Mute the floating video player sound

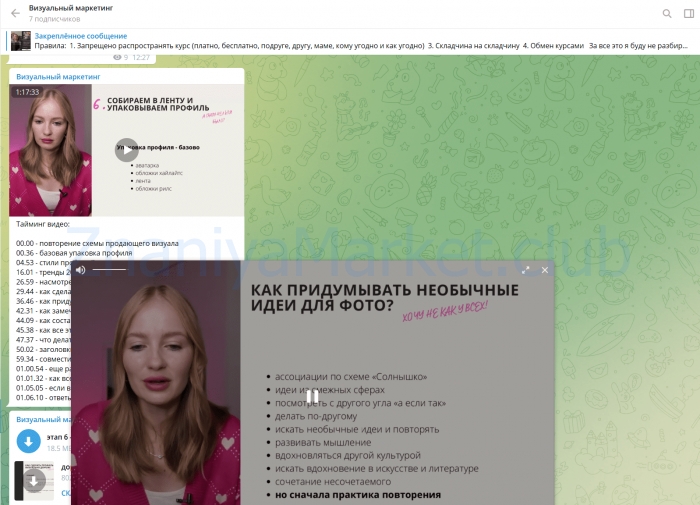pos(81,270)
